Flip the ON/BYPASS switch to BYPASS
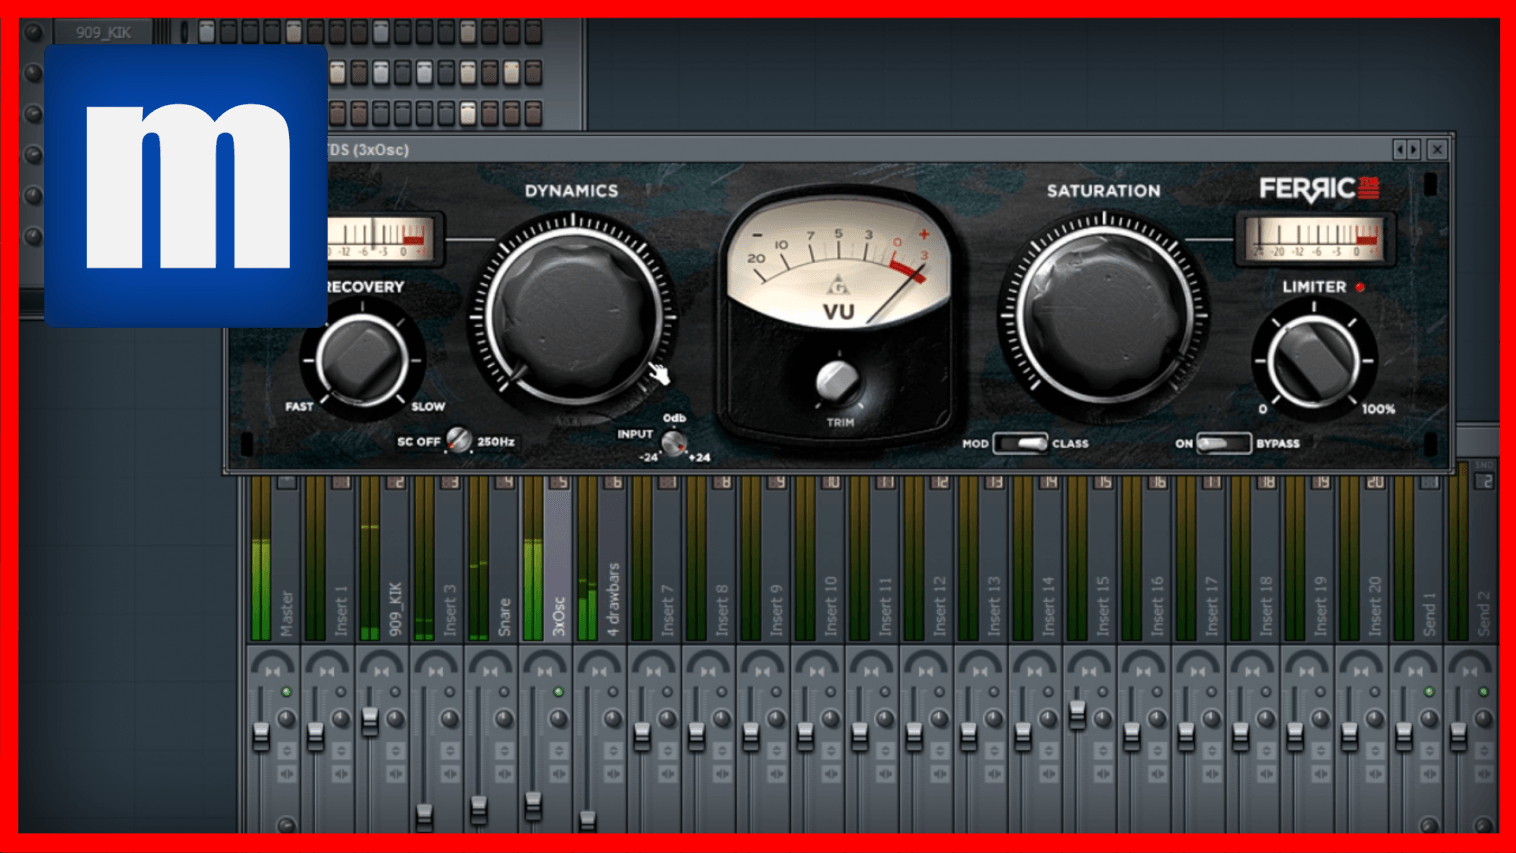 coord(1238,443)
